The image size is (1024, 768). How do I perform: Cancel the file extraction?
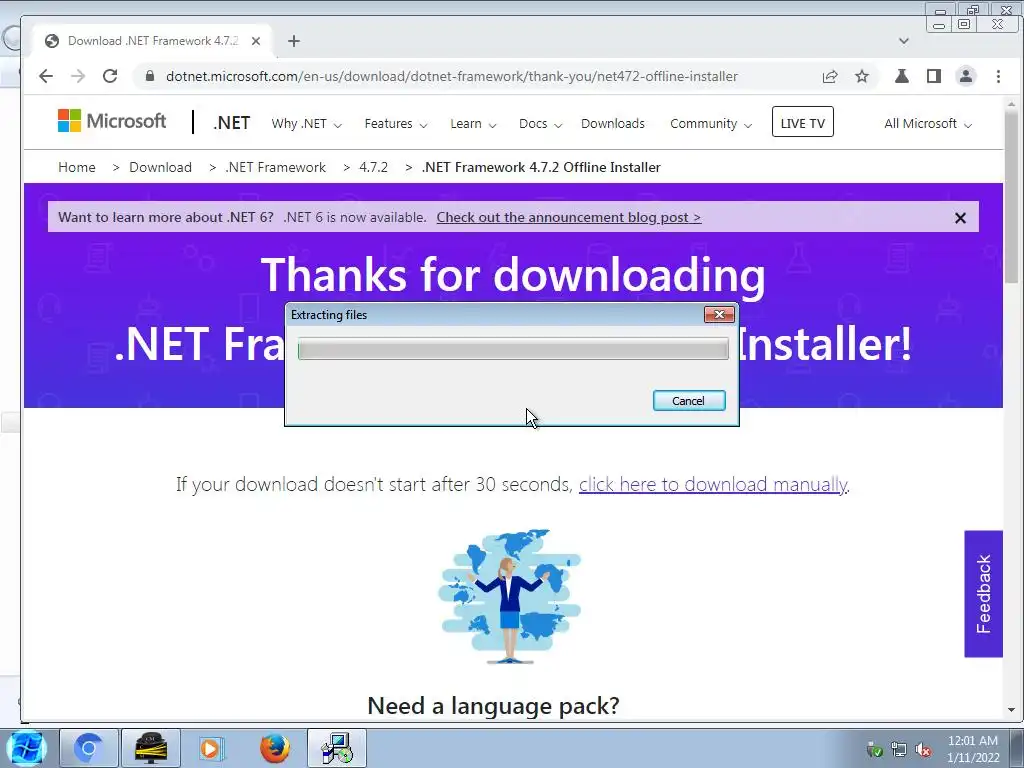click(x=689, y=401)
